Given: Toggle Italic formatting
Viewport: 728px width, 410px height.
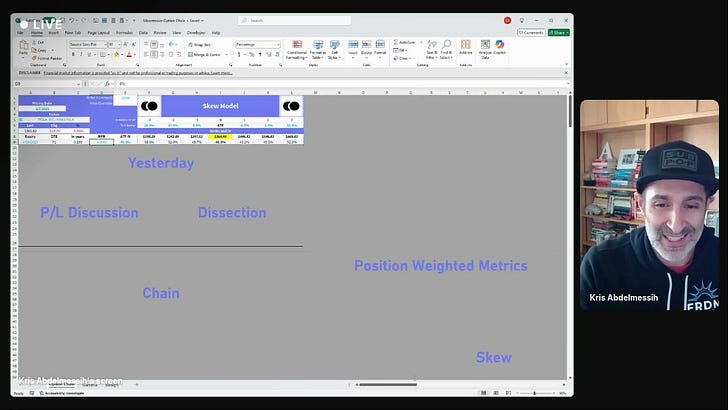Looking at the screenshot, I should tap(81, 54).
